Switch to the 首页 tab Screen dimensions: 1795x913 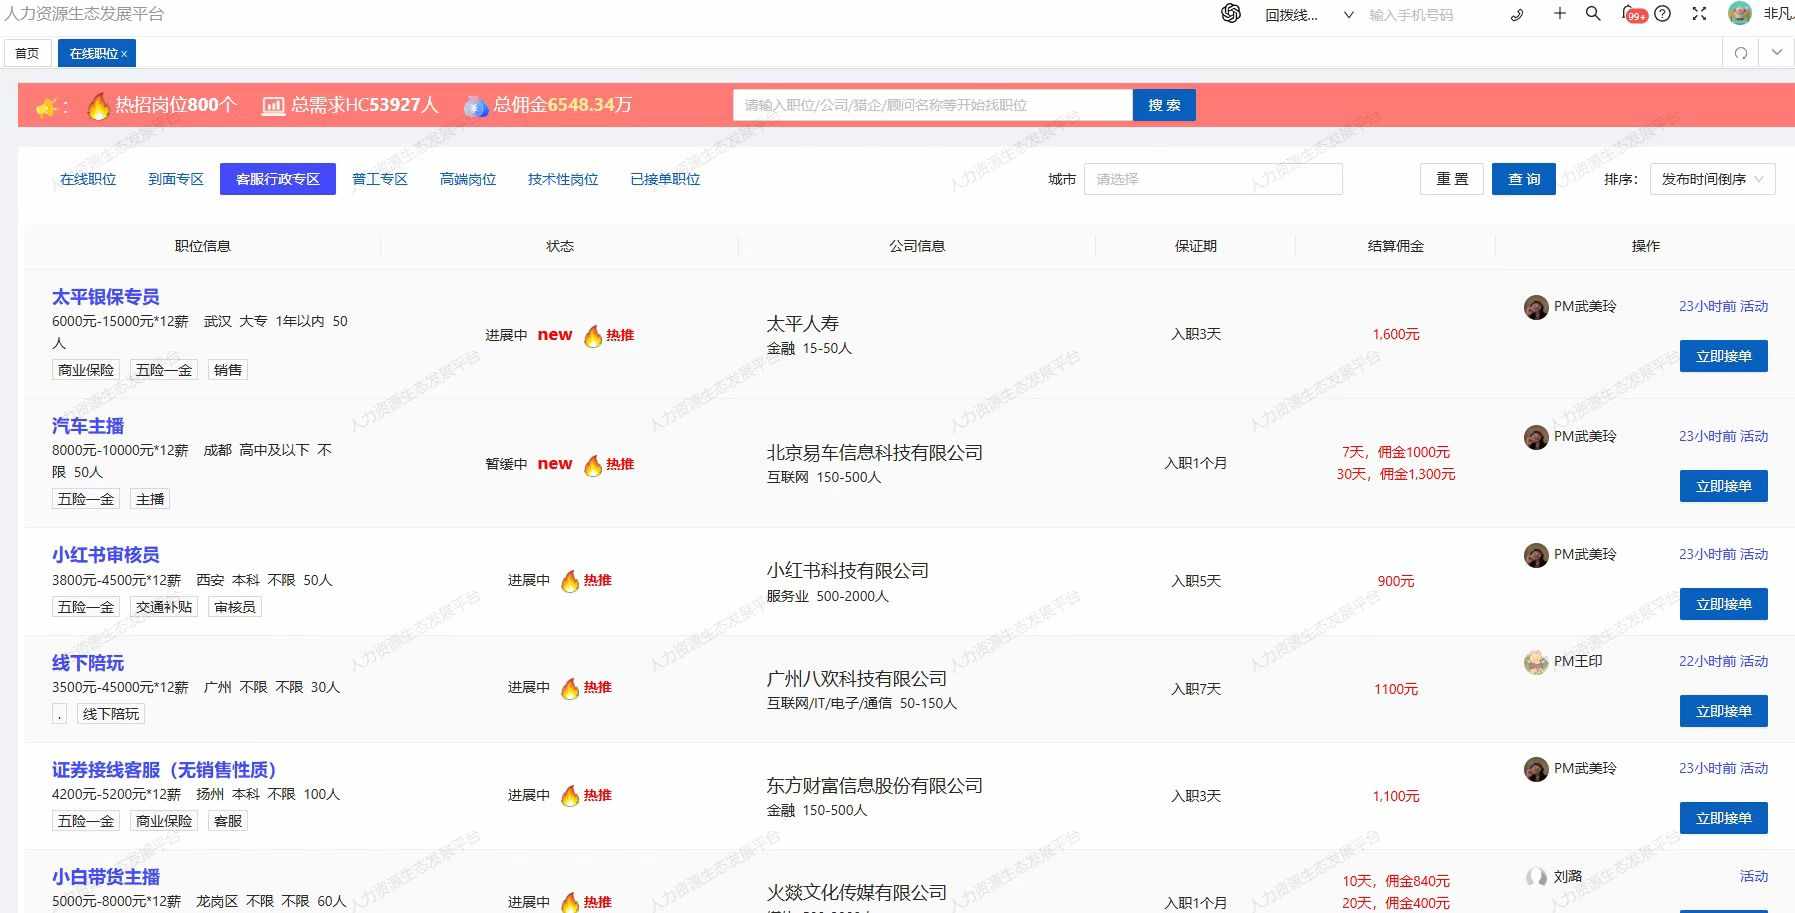point(27,53)
